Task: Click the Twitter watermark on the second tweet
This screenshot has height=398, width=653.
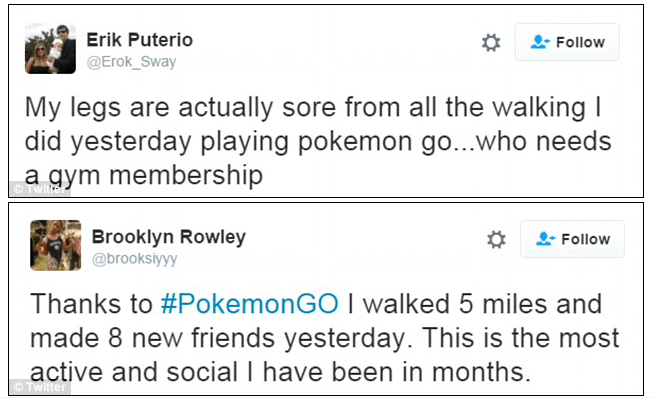Action: point(40,387)
